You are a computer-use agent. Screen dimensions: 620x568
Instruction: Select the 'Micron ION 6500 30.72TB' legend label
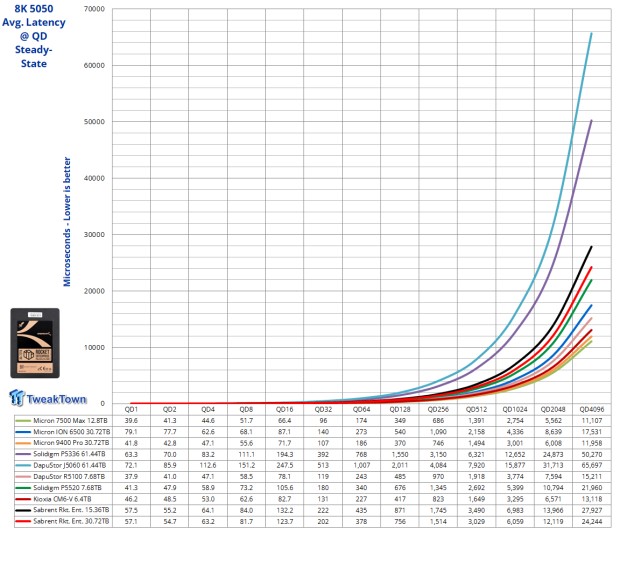coord(71,432)
